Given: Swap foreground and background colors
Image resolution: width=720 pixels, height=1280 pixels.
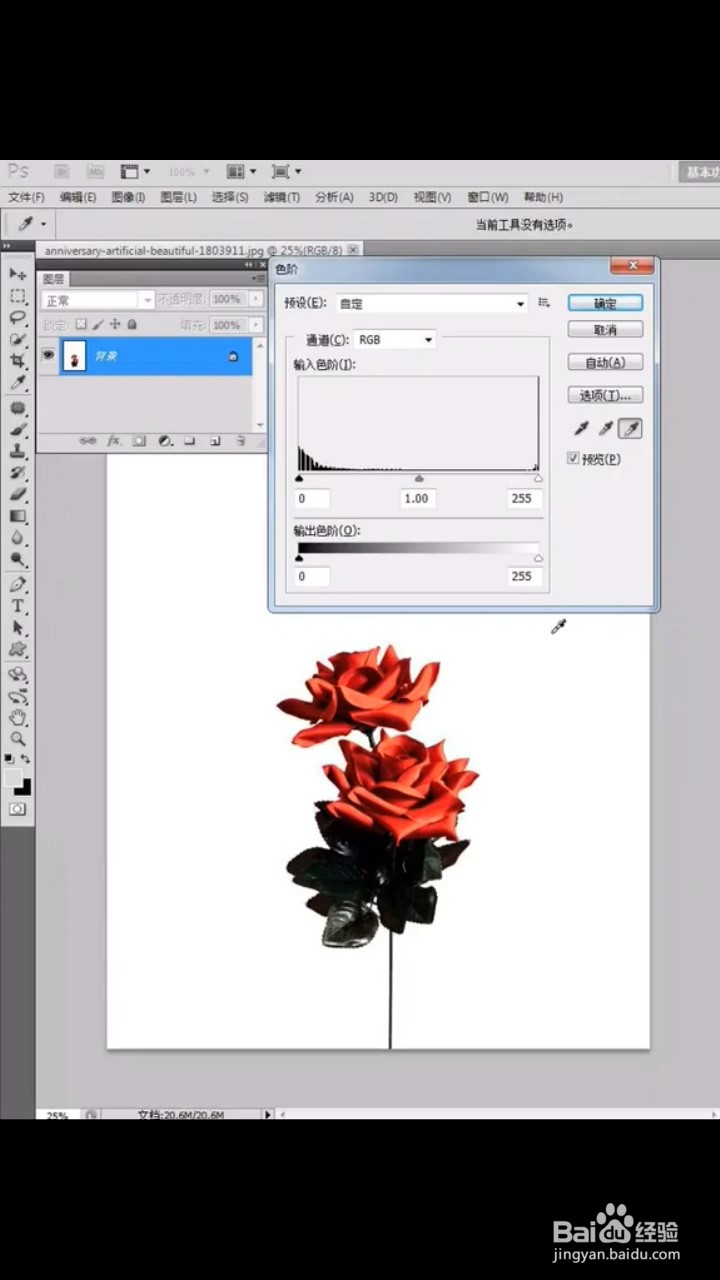Looking at the screenshot, I should (25, 760).
